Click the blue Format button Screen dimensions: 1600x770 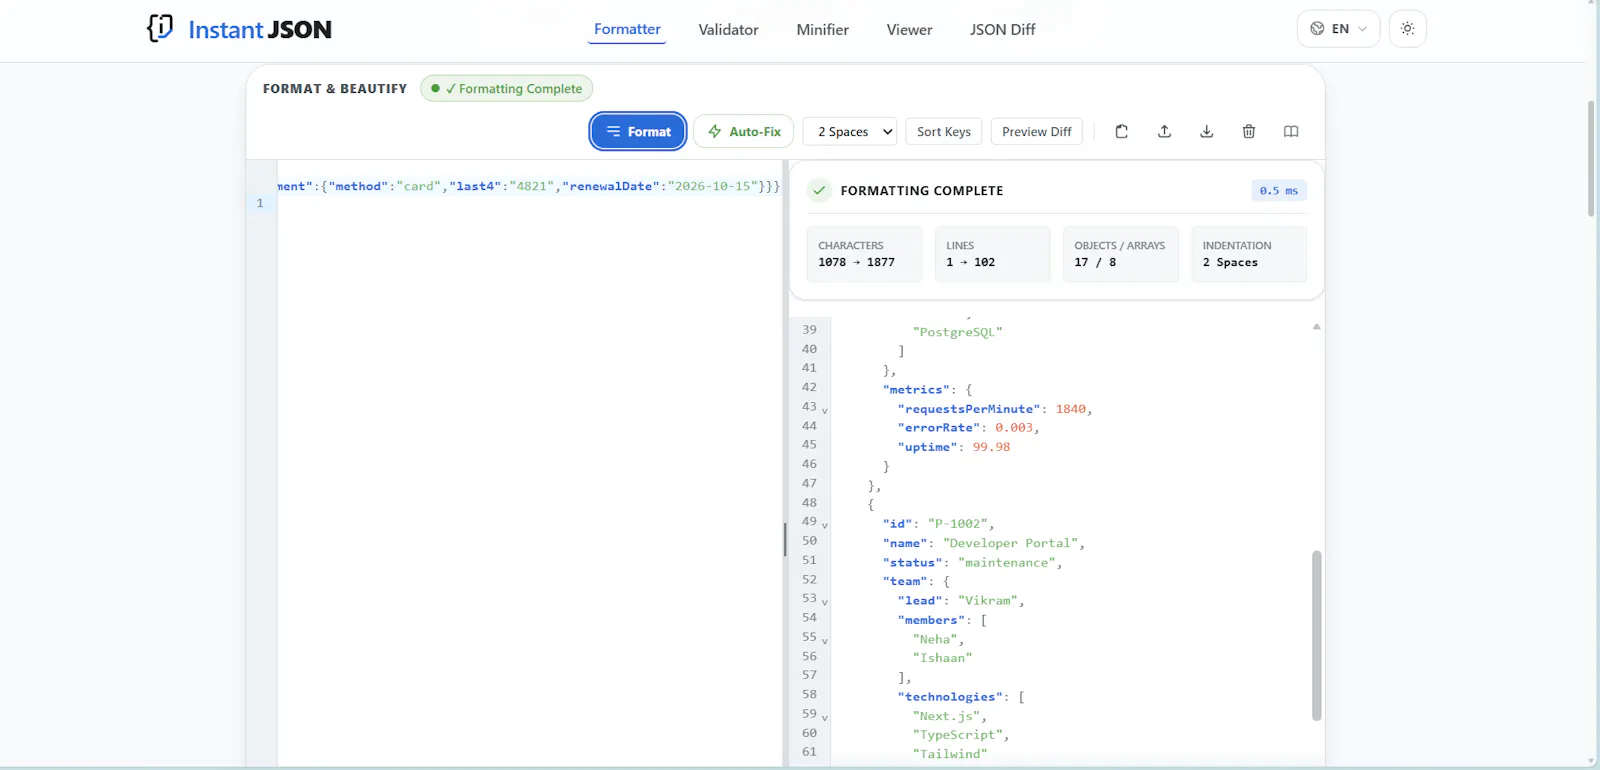(638, 131)
